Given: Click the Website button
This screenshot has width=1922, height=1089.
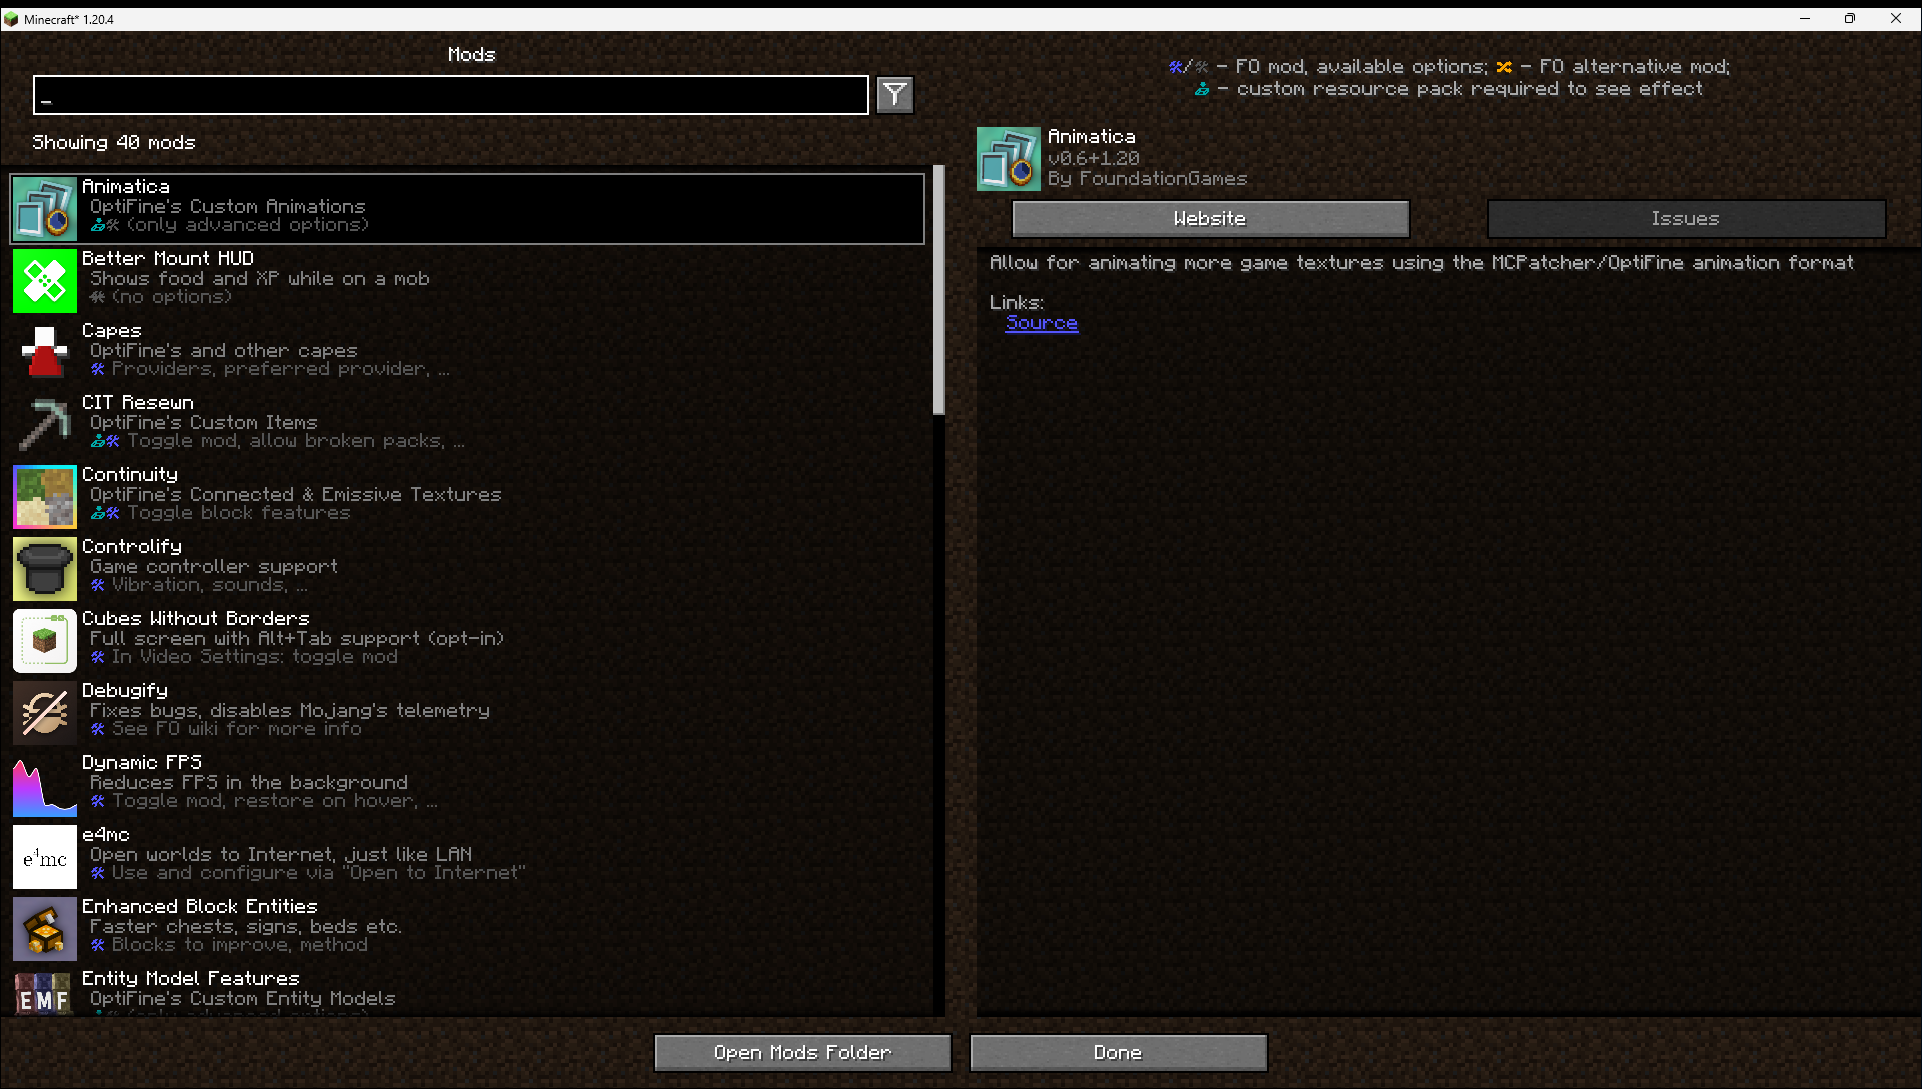Looking at the screenshot, I should point(1210,219).
